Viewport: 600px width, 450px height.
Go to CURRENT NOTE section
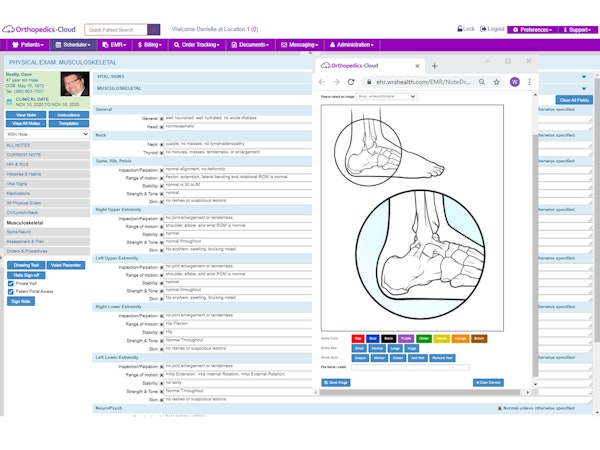[47, 155]
